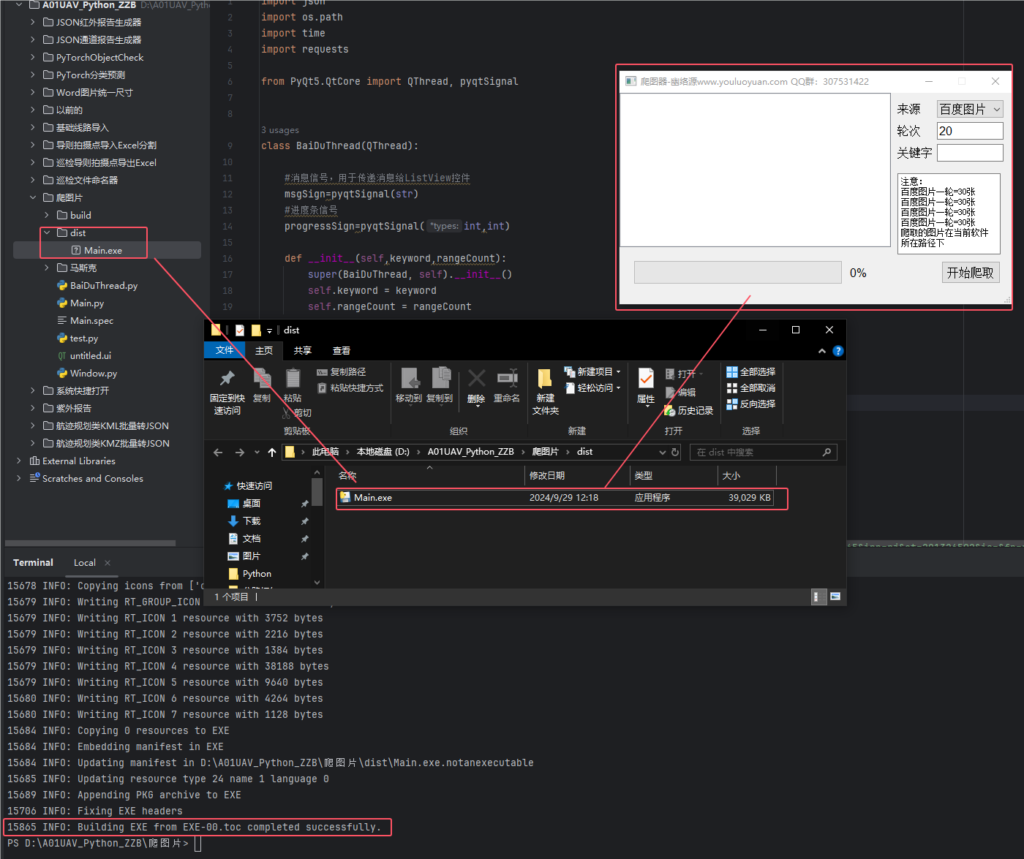The width and height of the screenshot is (1024, 859).
Task: Click the 复制到 icon in the ribbon
Action: (x=441, y=379)
